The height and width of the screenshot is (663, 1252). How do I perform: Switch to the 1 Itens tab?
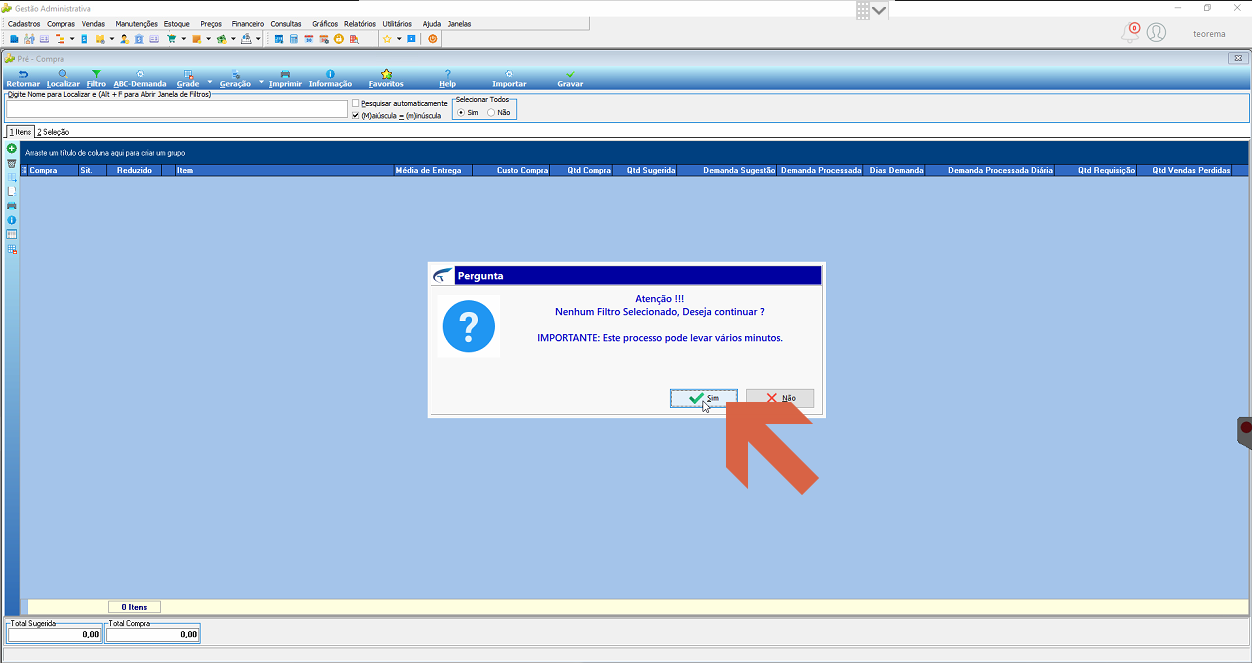(x=20, y=132)
